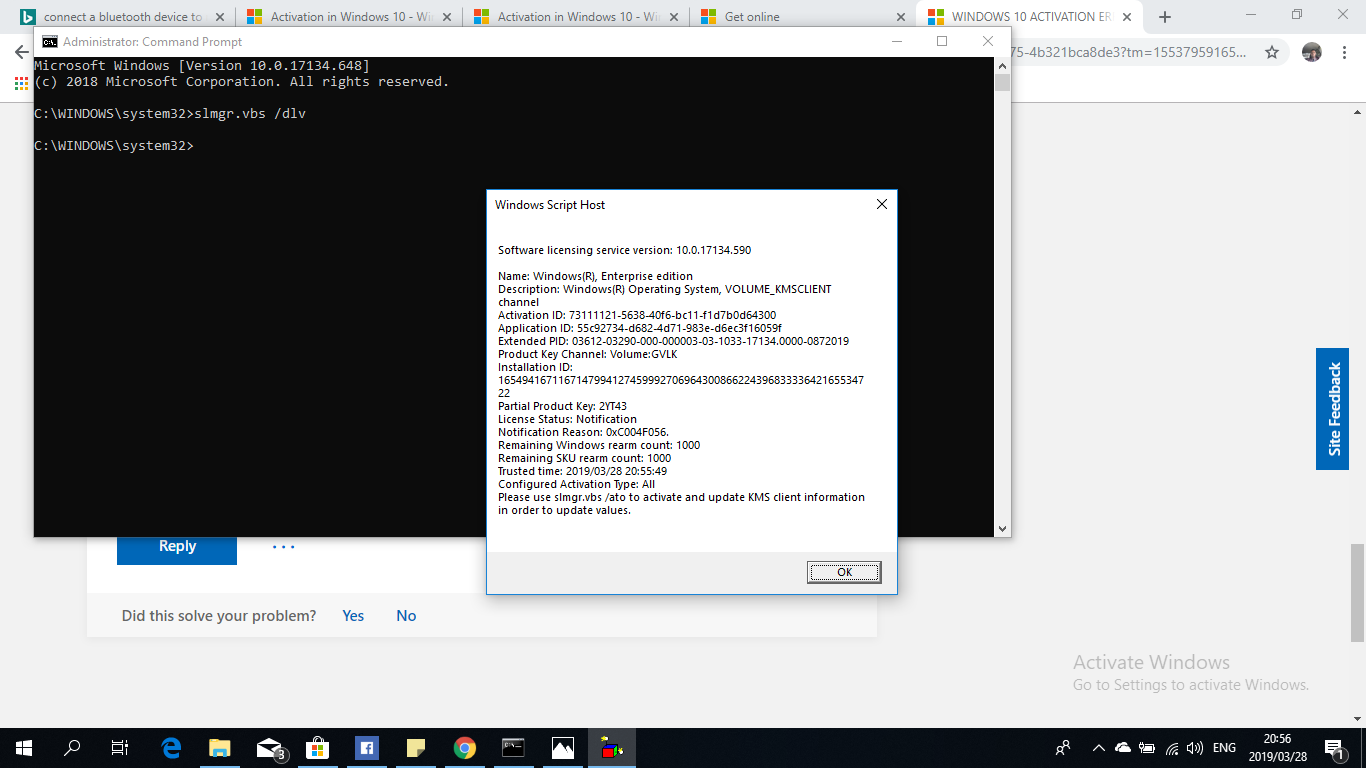Switch to Command Prompt in the taskbar
The height and width of the screenshot is (768, 1366).
point(513,748)
